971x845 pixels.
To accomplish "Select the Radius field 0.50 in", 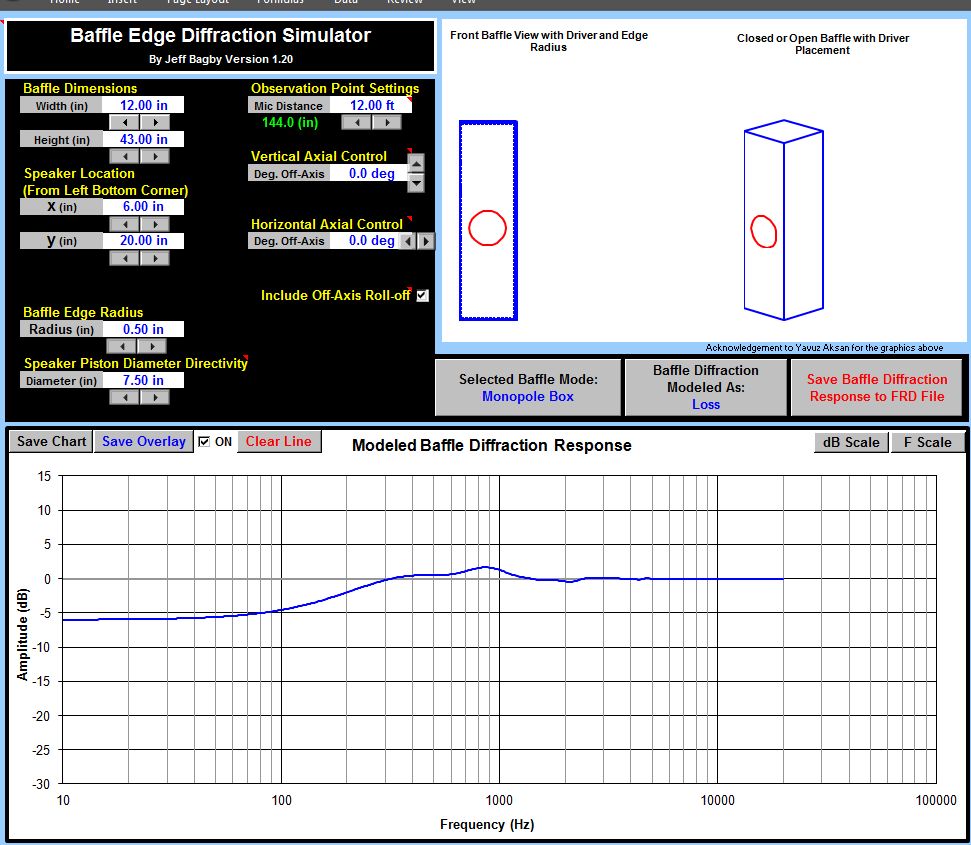I will pyautogui.click(x=143, y=329).
